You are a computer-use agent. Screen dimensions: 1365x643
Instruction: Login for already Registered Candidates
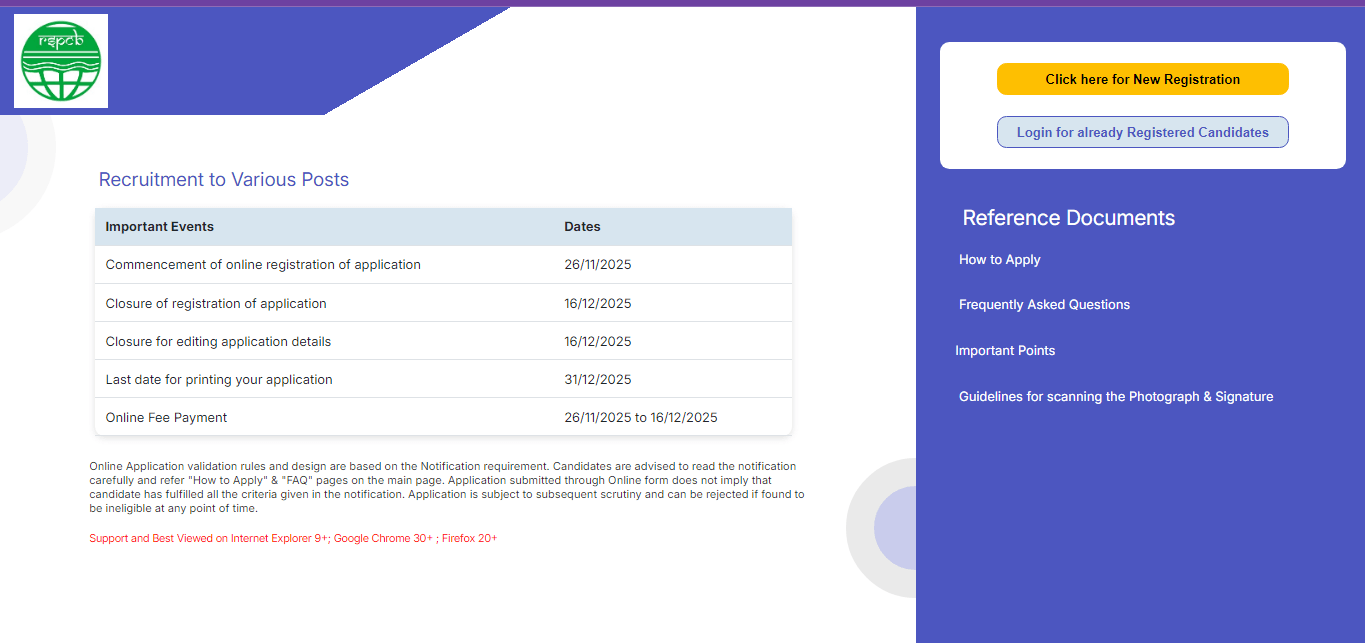point(1142,131)
